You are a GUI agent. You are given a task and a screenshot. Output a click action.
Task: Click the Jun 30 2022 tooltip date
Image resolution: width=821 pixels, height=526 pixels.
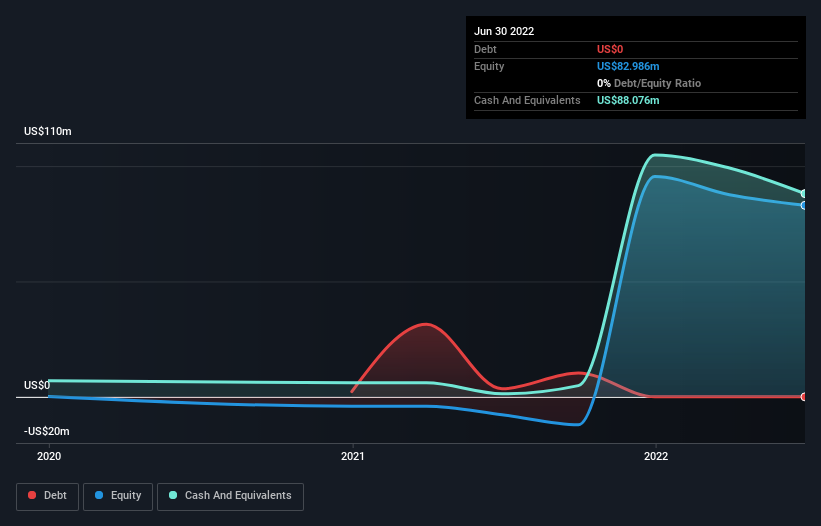(504, 31)
